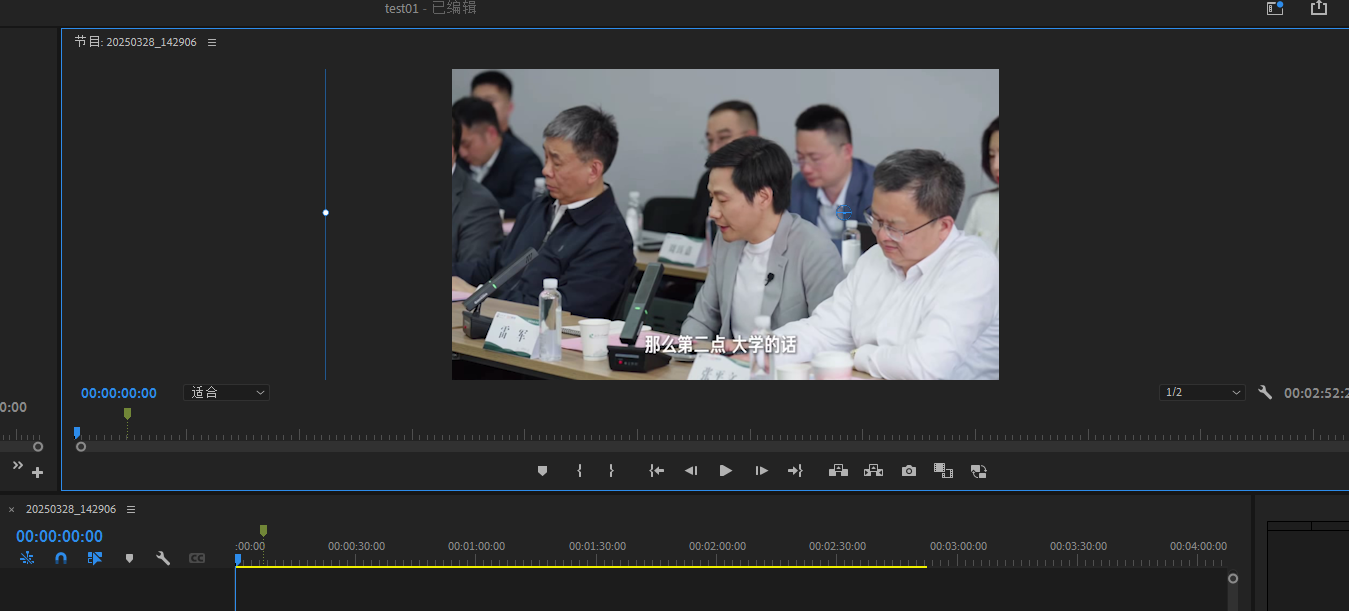
Task: Toggle timeline snapping magnet icon
Action: point(61,558)
